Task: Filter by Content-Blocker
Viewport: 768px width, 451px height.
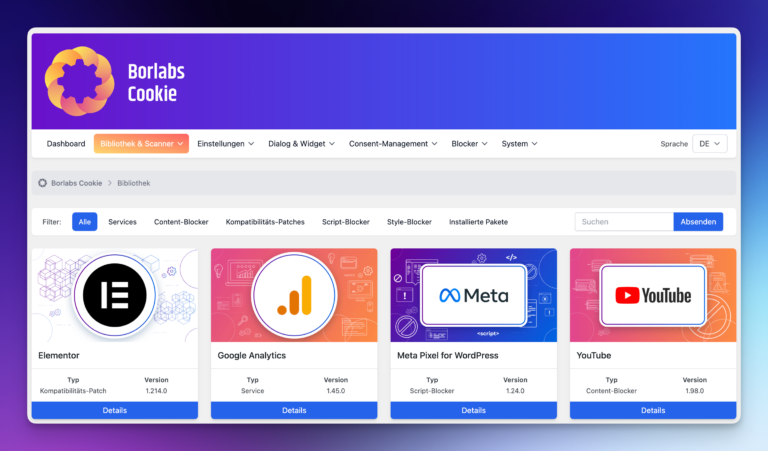Action: point(181,222)
